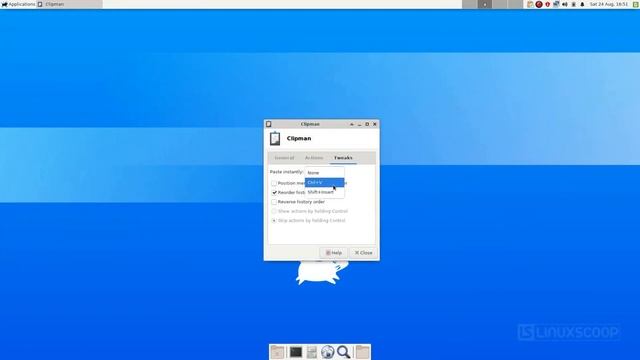640x360 pixels.
Task: Minimize the Clipman window
Action: 360,124
